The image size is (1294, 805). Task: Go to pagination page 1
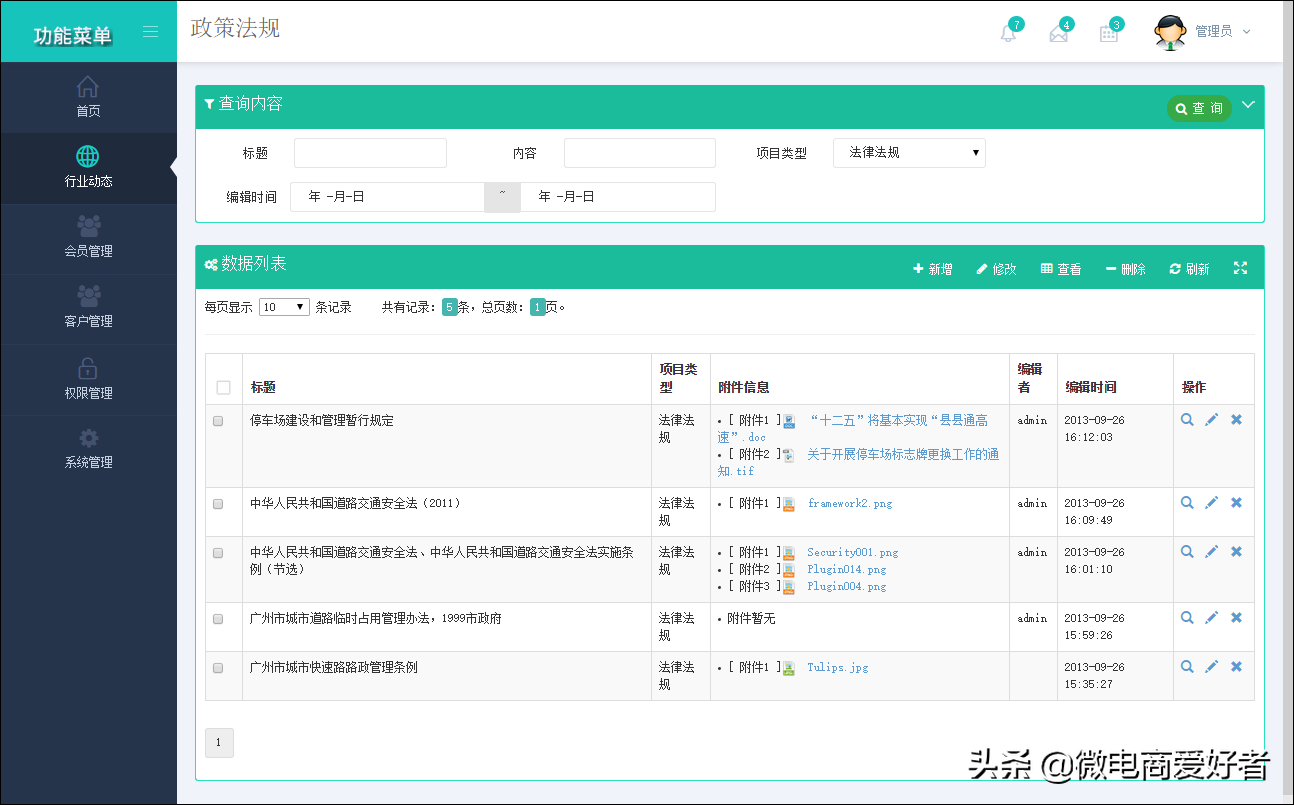pos(219,743)
